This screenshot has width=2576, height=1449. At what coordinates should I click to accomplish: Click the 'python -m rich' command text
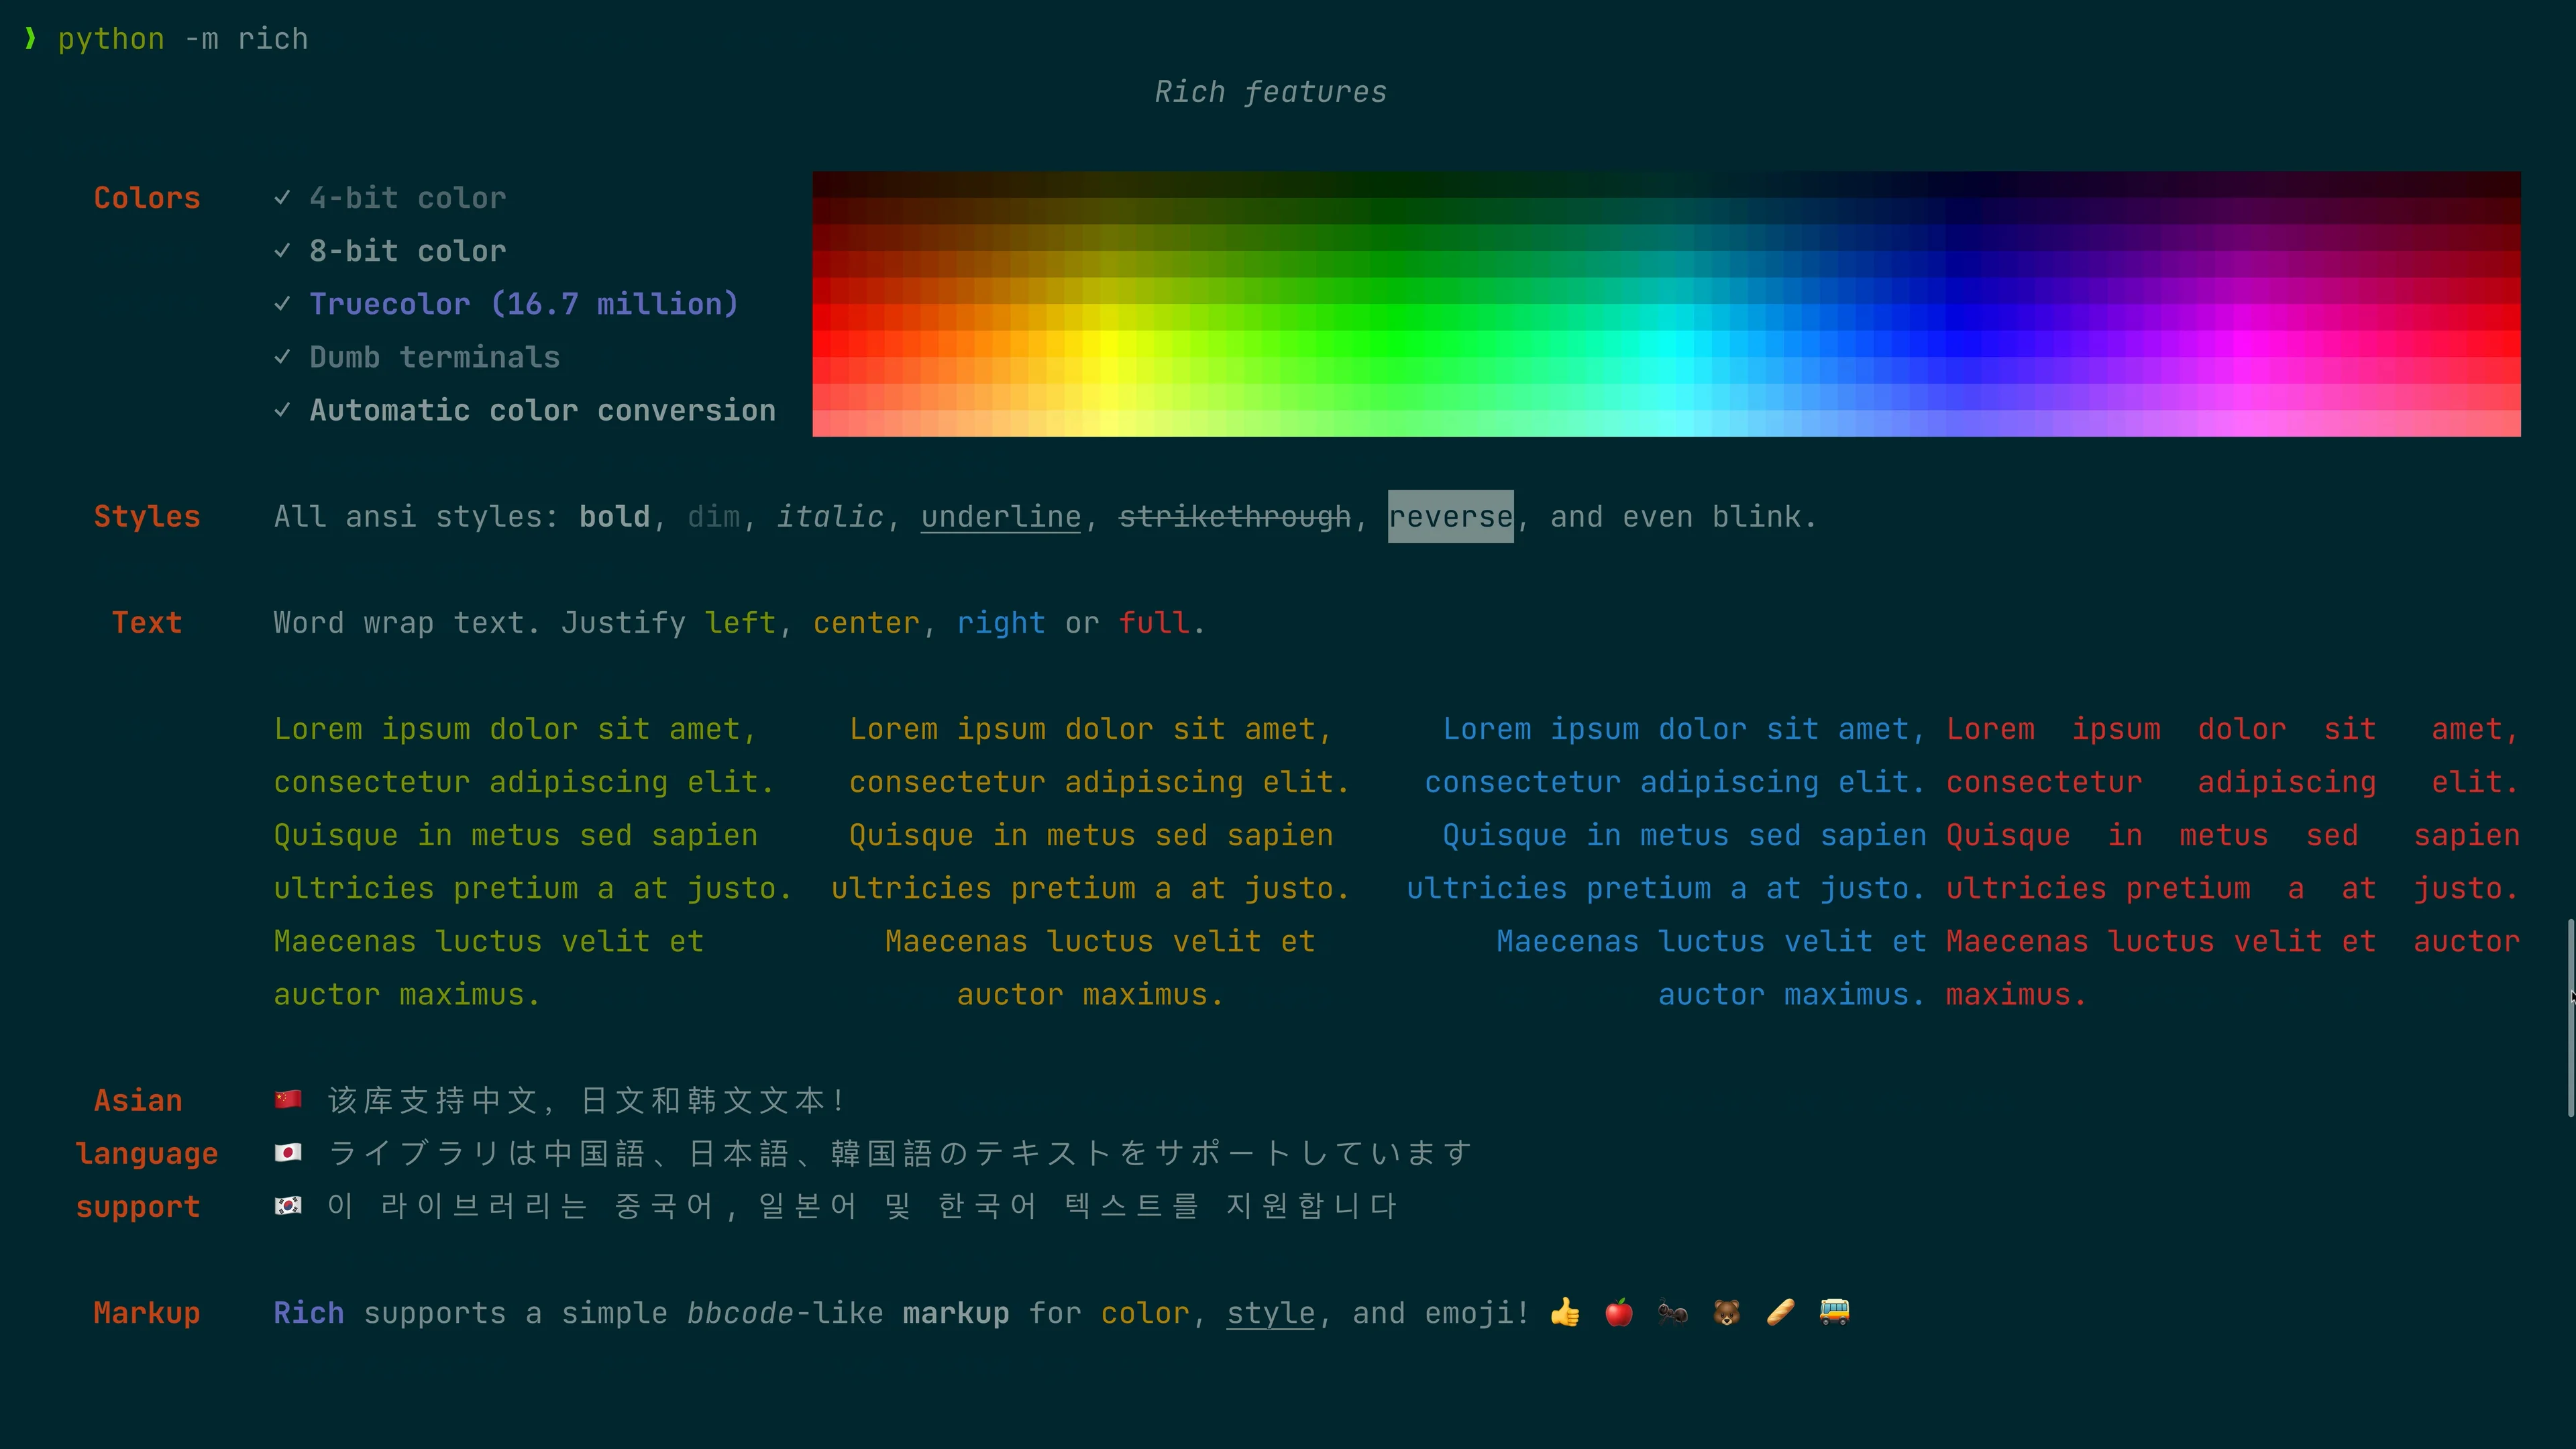tap(183, 39)
